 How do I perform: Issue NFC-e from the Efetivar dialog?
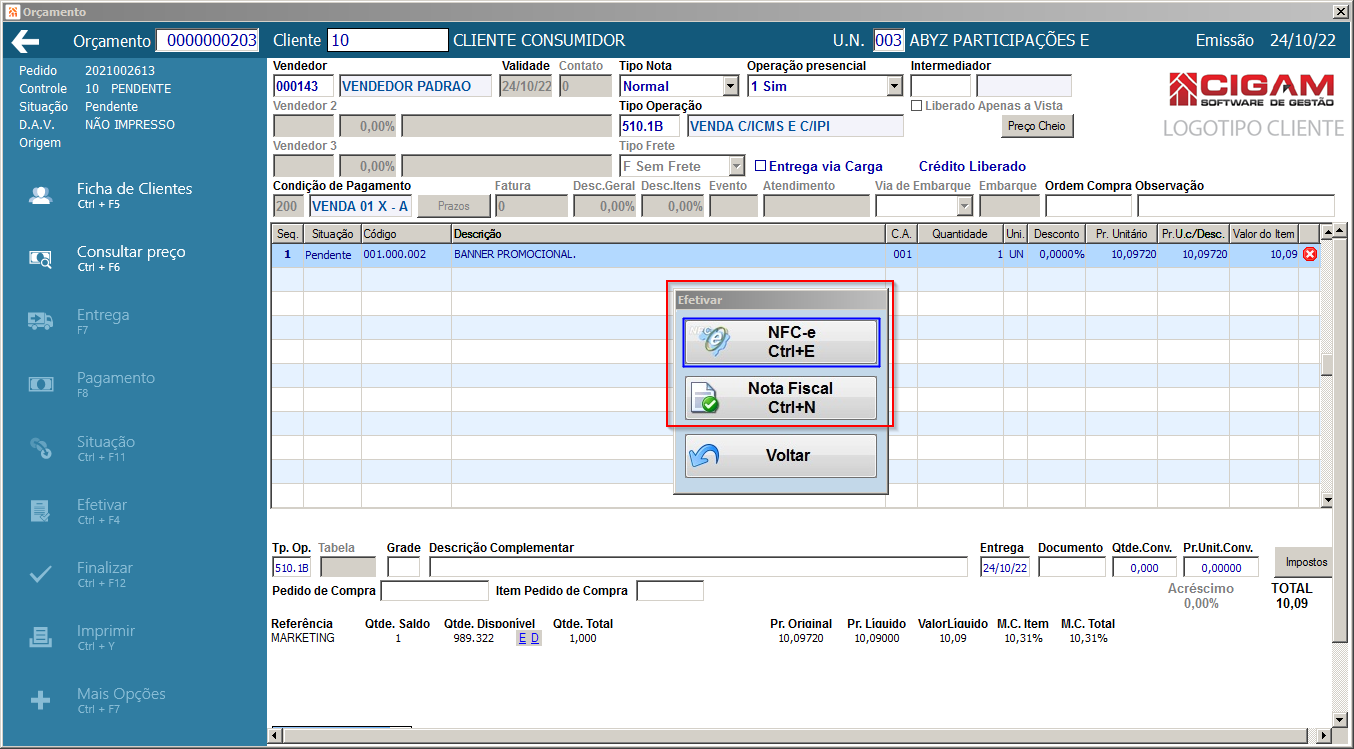click(x=781, y=342)
